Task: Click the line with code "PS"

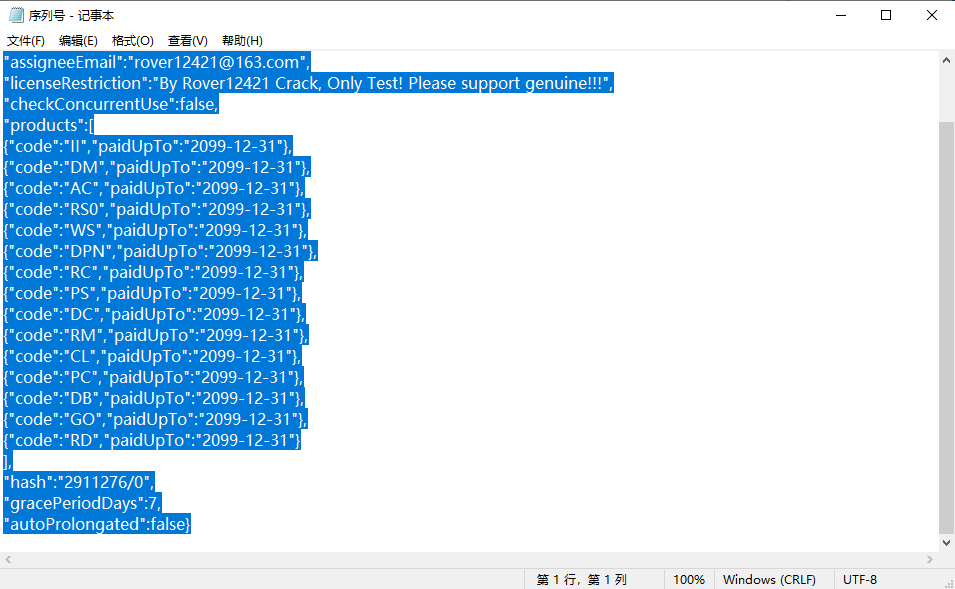Action: 152,293
